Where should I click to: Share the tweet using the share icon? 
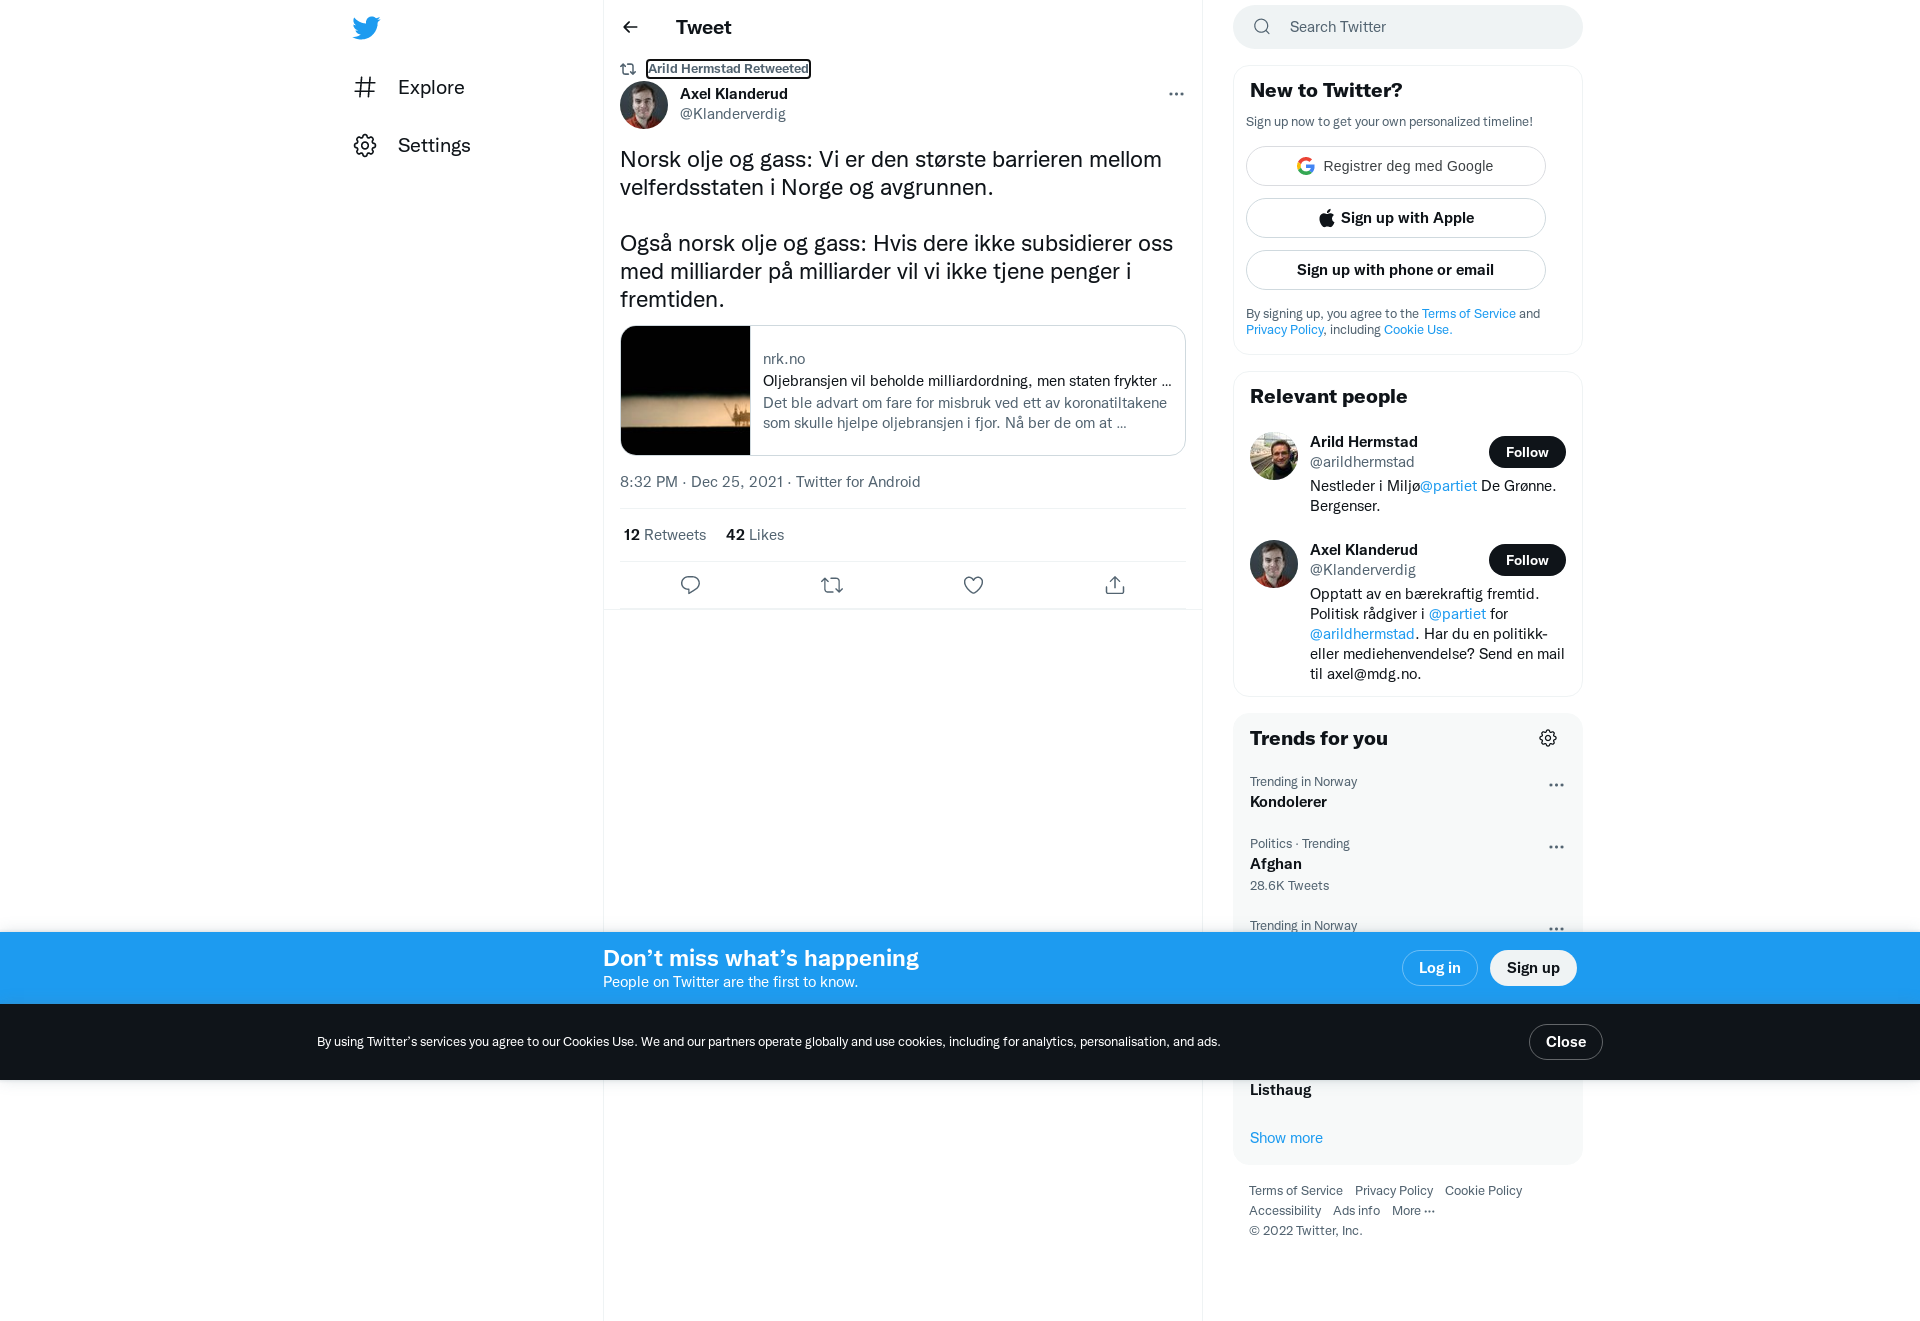(x=1115, y=585)
